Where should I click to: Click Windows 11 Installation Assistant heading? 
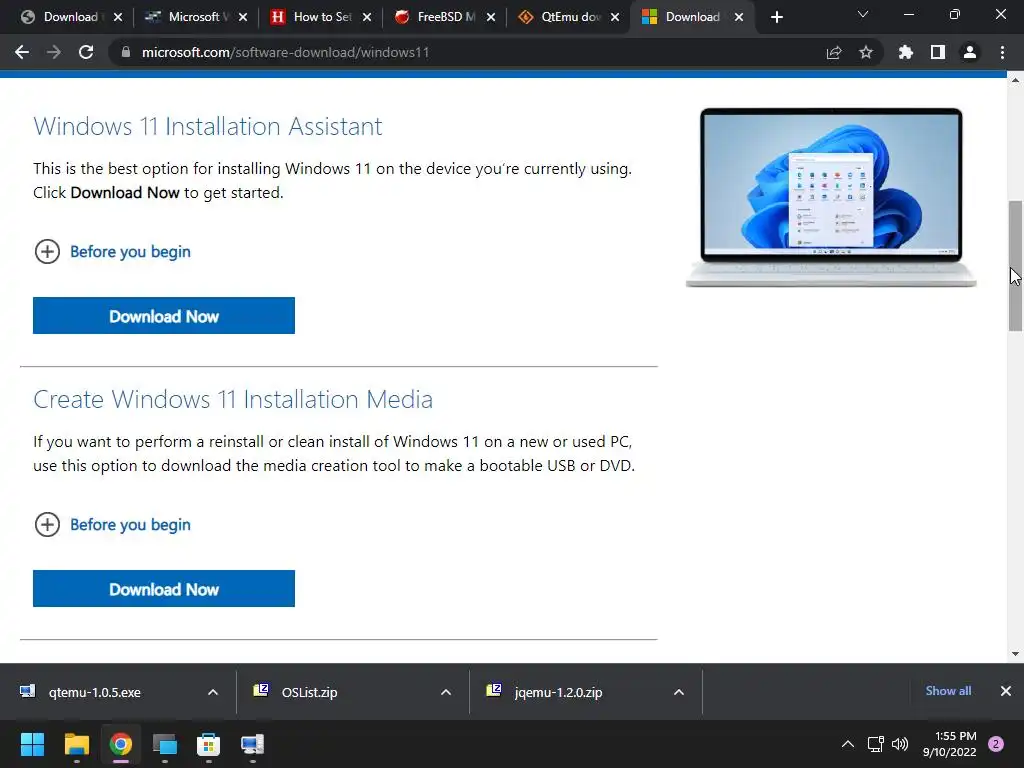tap(208, 126)
